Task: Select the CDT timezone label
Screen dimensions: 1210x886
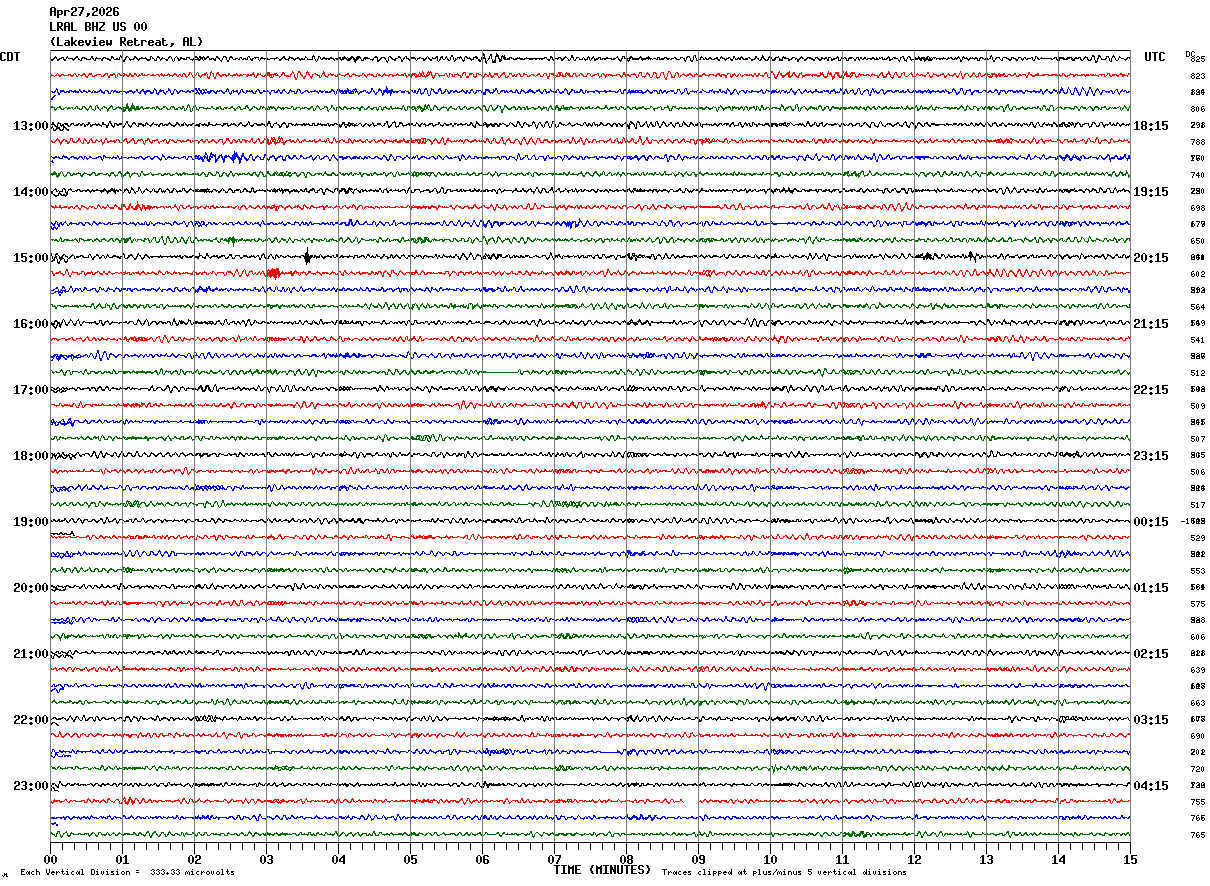Action: [11, 57]
